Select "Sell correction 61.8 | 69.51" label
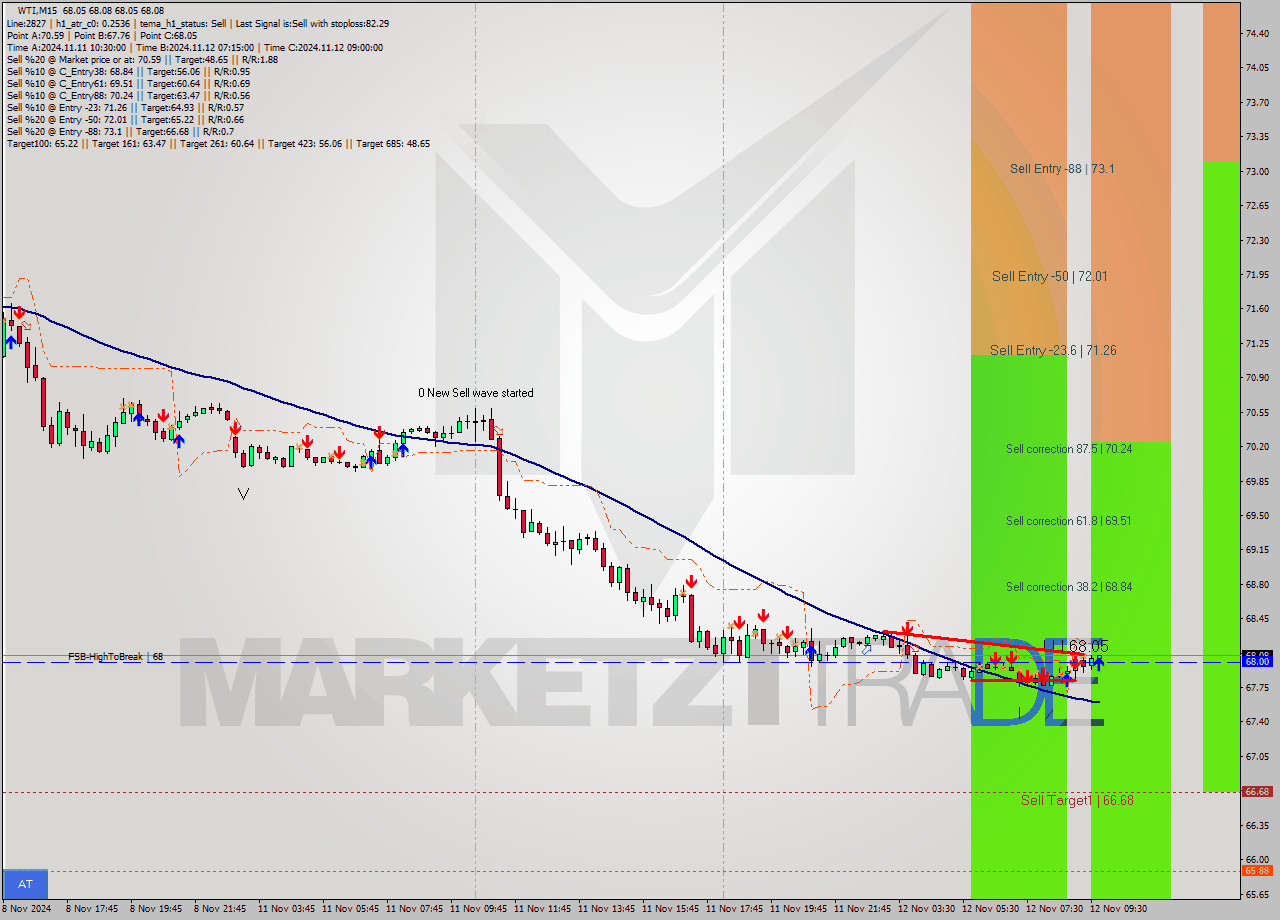 pyautogui.click(x=1069, y=521)
